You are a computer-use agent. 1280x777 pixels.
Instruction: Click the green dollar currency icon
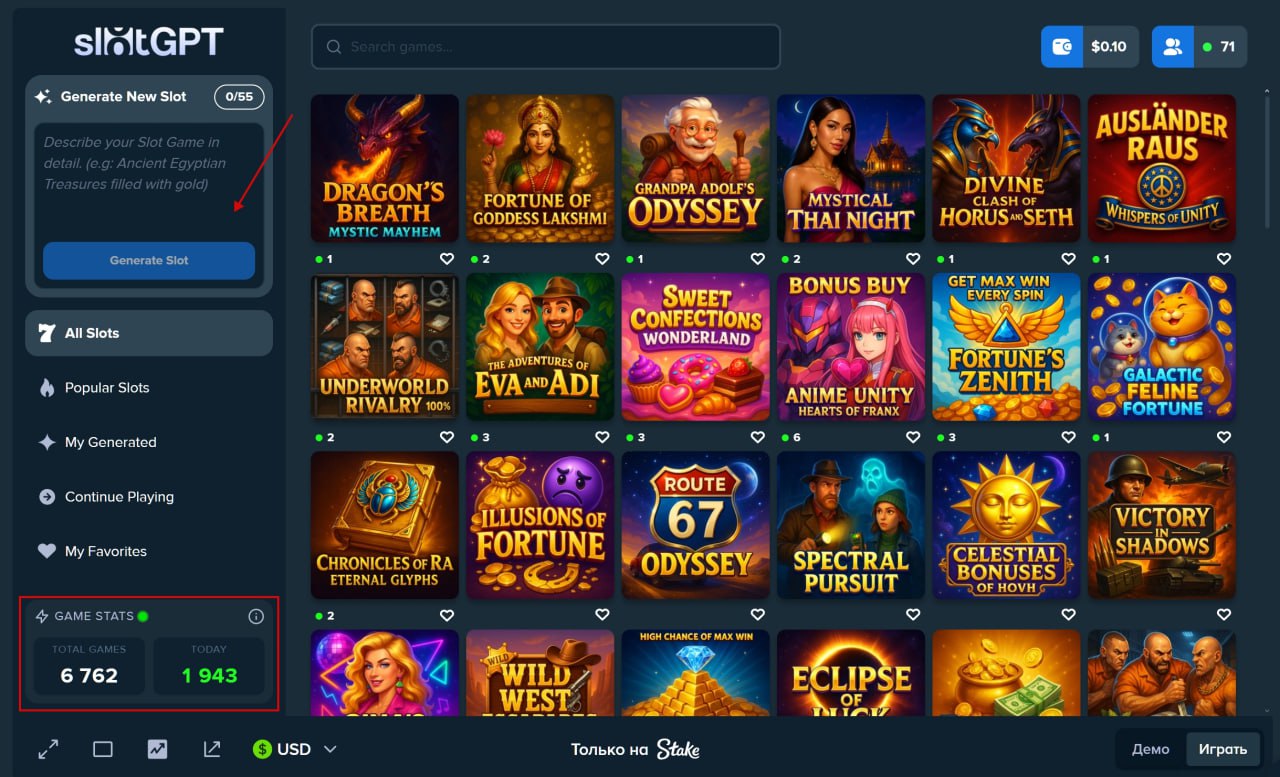tap(262, 749)
